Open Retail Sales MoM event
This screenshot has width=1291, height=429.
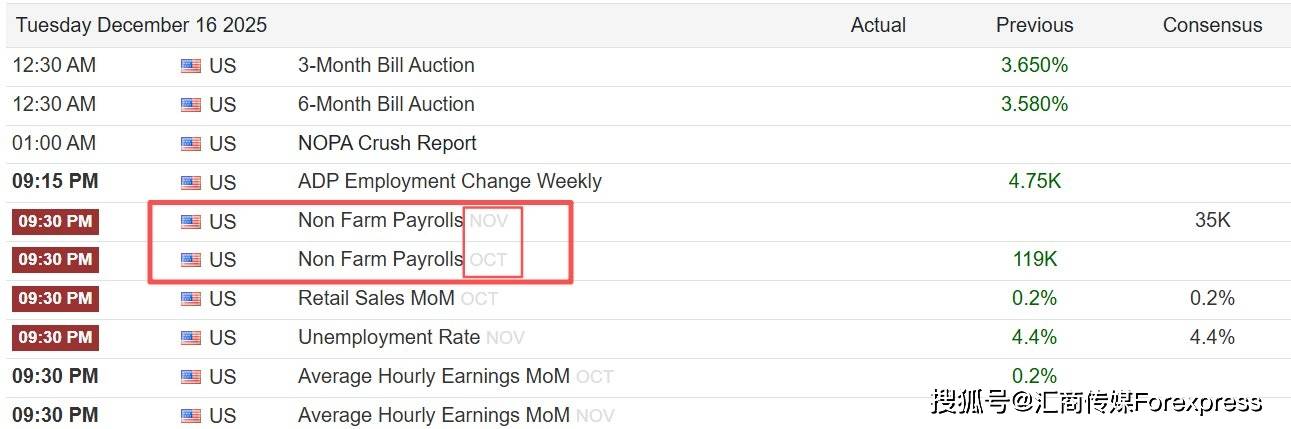pyautogui.click(x=376, y=298)
